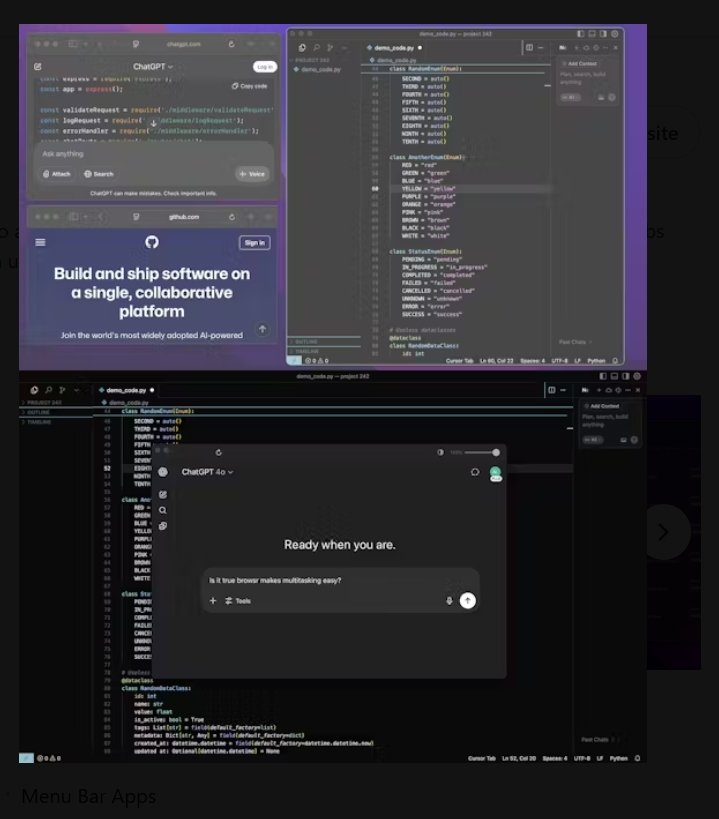
Task: Open Search icon in the small editor window
Action: [x=316, y=48]
